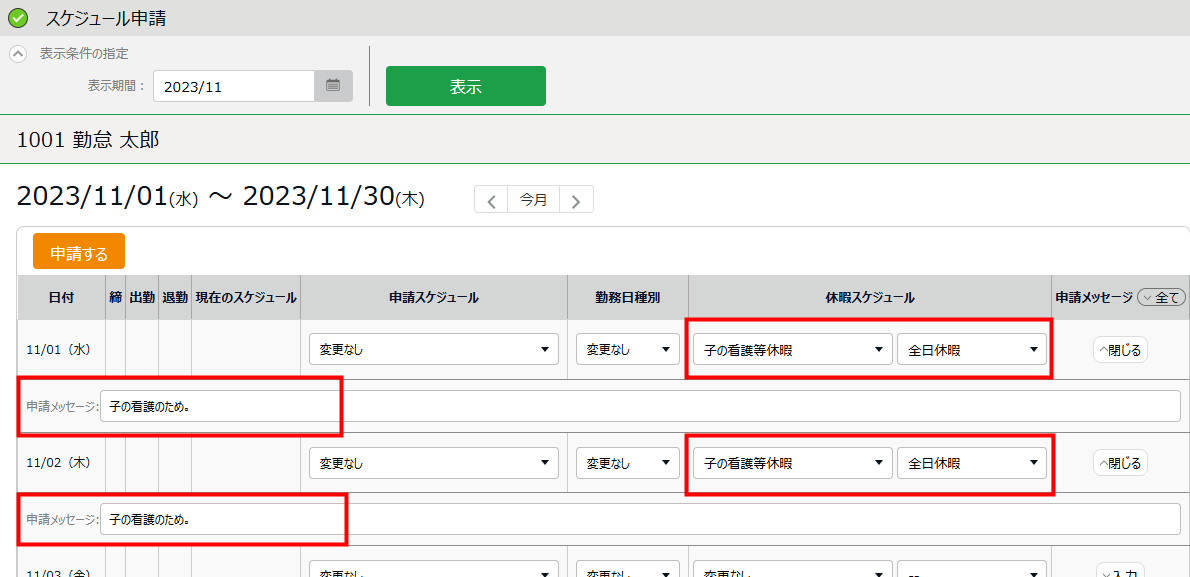Expand all application messages with 全て
This screenshot has height=577, width=1190.
pyautogui.click(x=1161, y=297)
